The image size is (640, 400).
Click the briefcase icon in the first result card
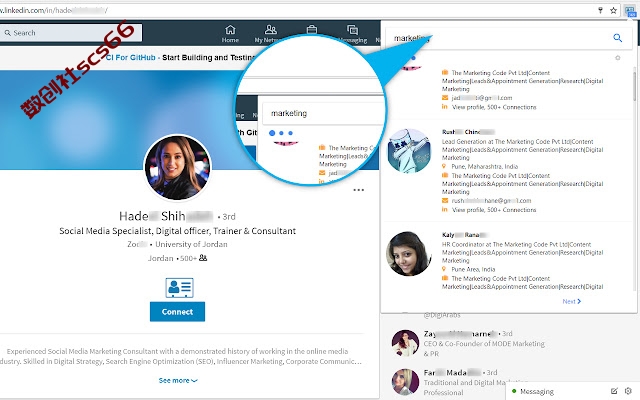(x=445, y=72)
